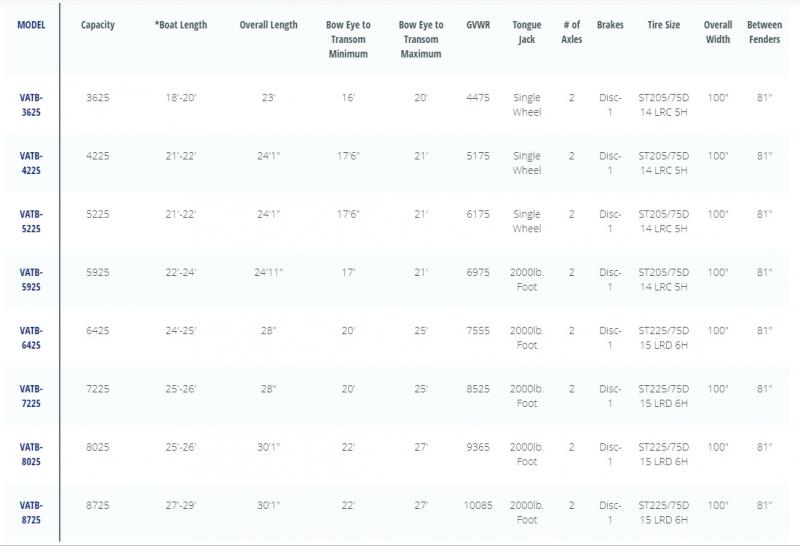Click the 10085 GVWR cell
800x546 pixels.
click(478, 505)
